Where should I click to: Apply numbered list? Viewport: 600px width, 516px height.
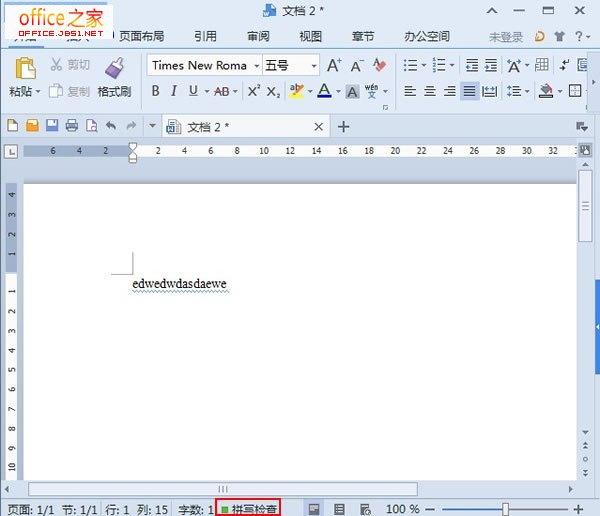click(x=439, y=65)
